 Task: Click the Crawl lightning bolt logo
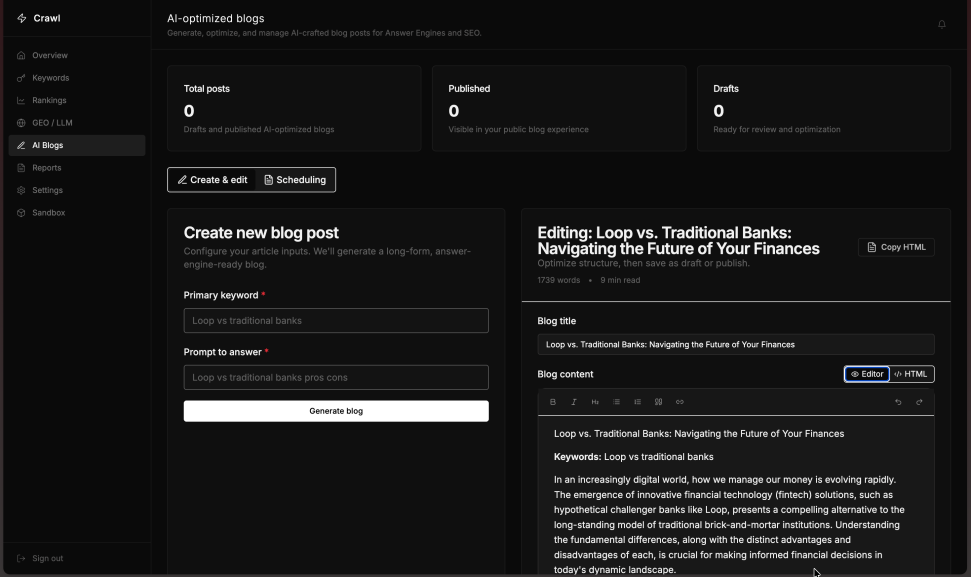22,19
